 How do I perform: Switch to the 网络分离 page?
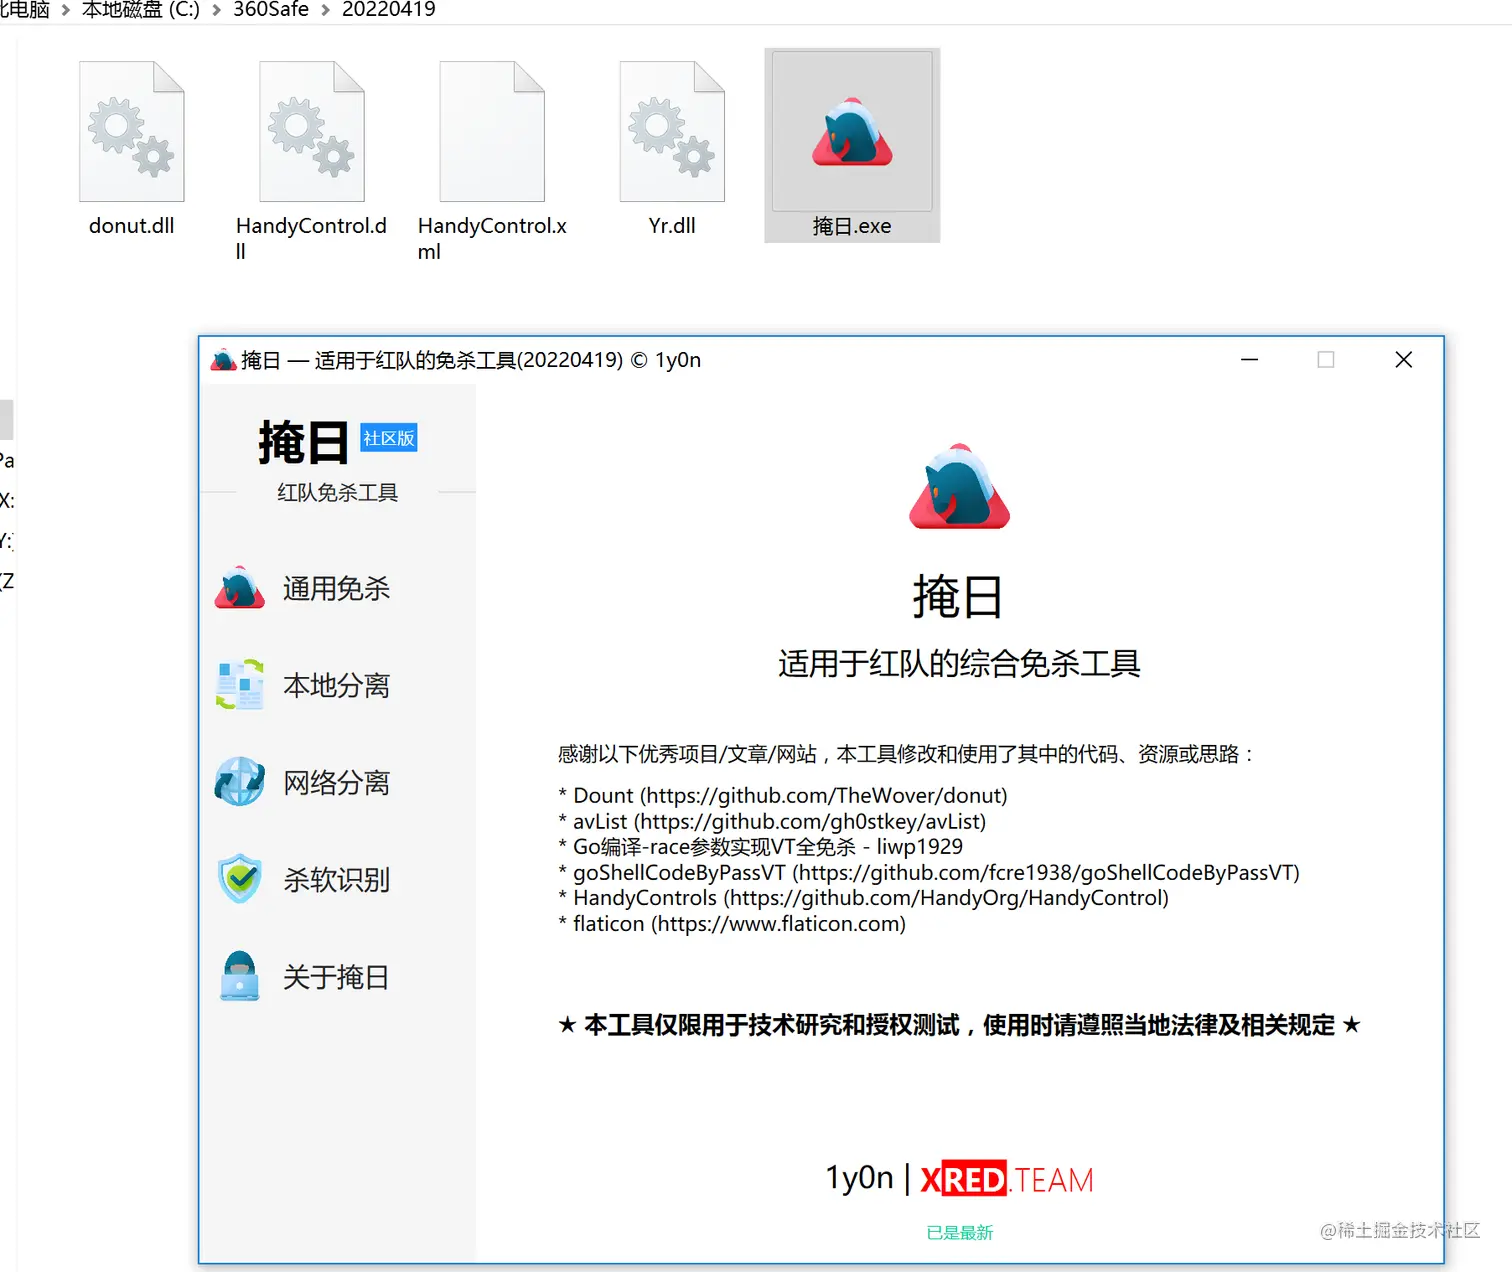point(337,782)
